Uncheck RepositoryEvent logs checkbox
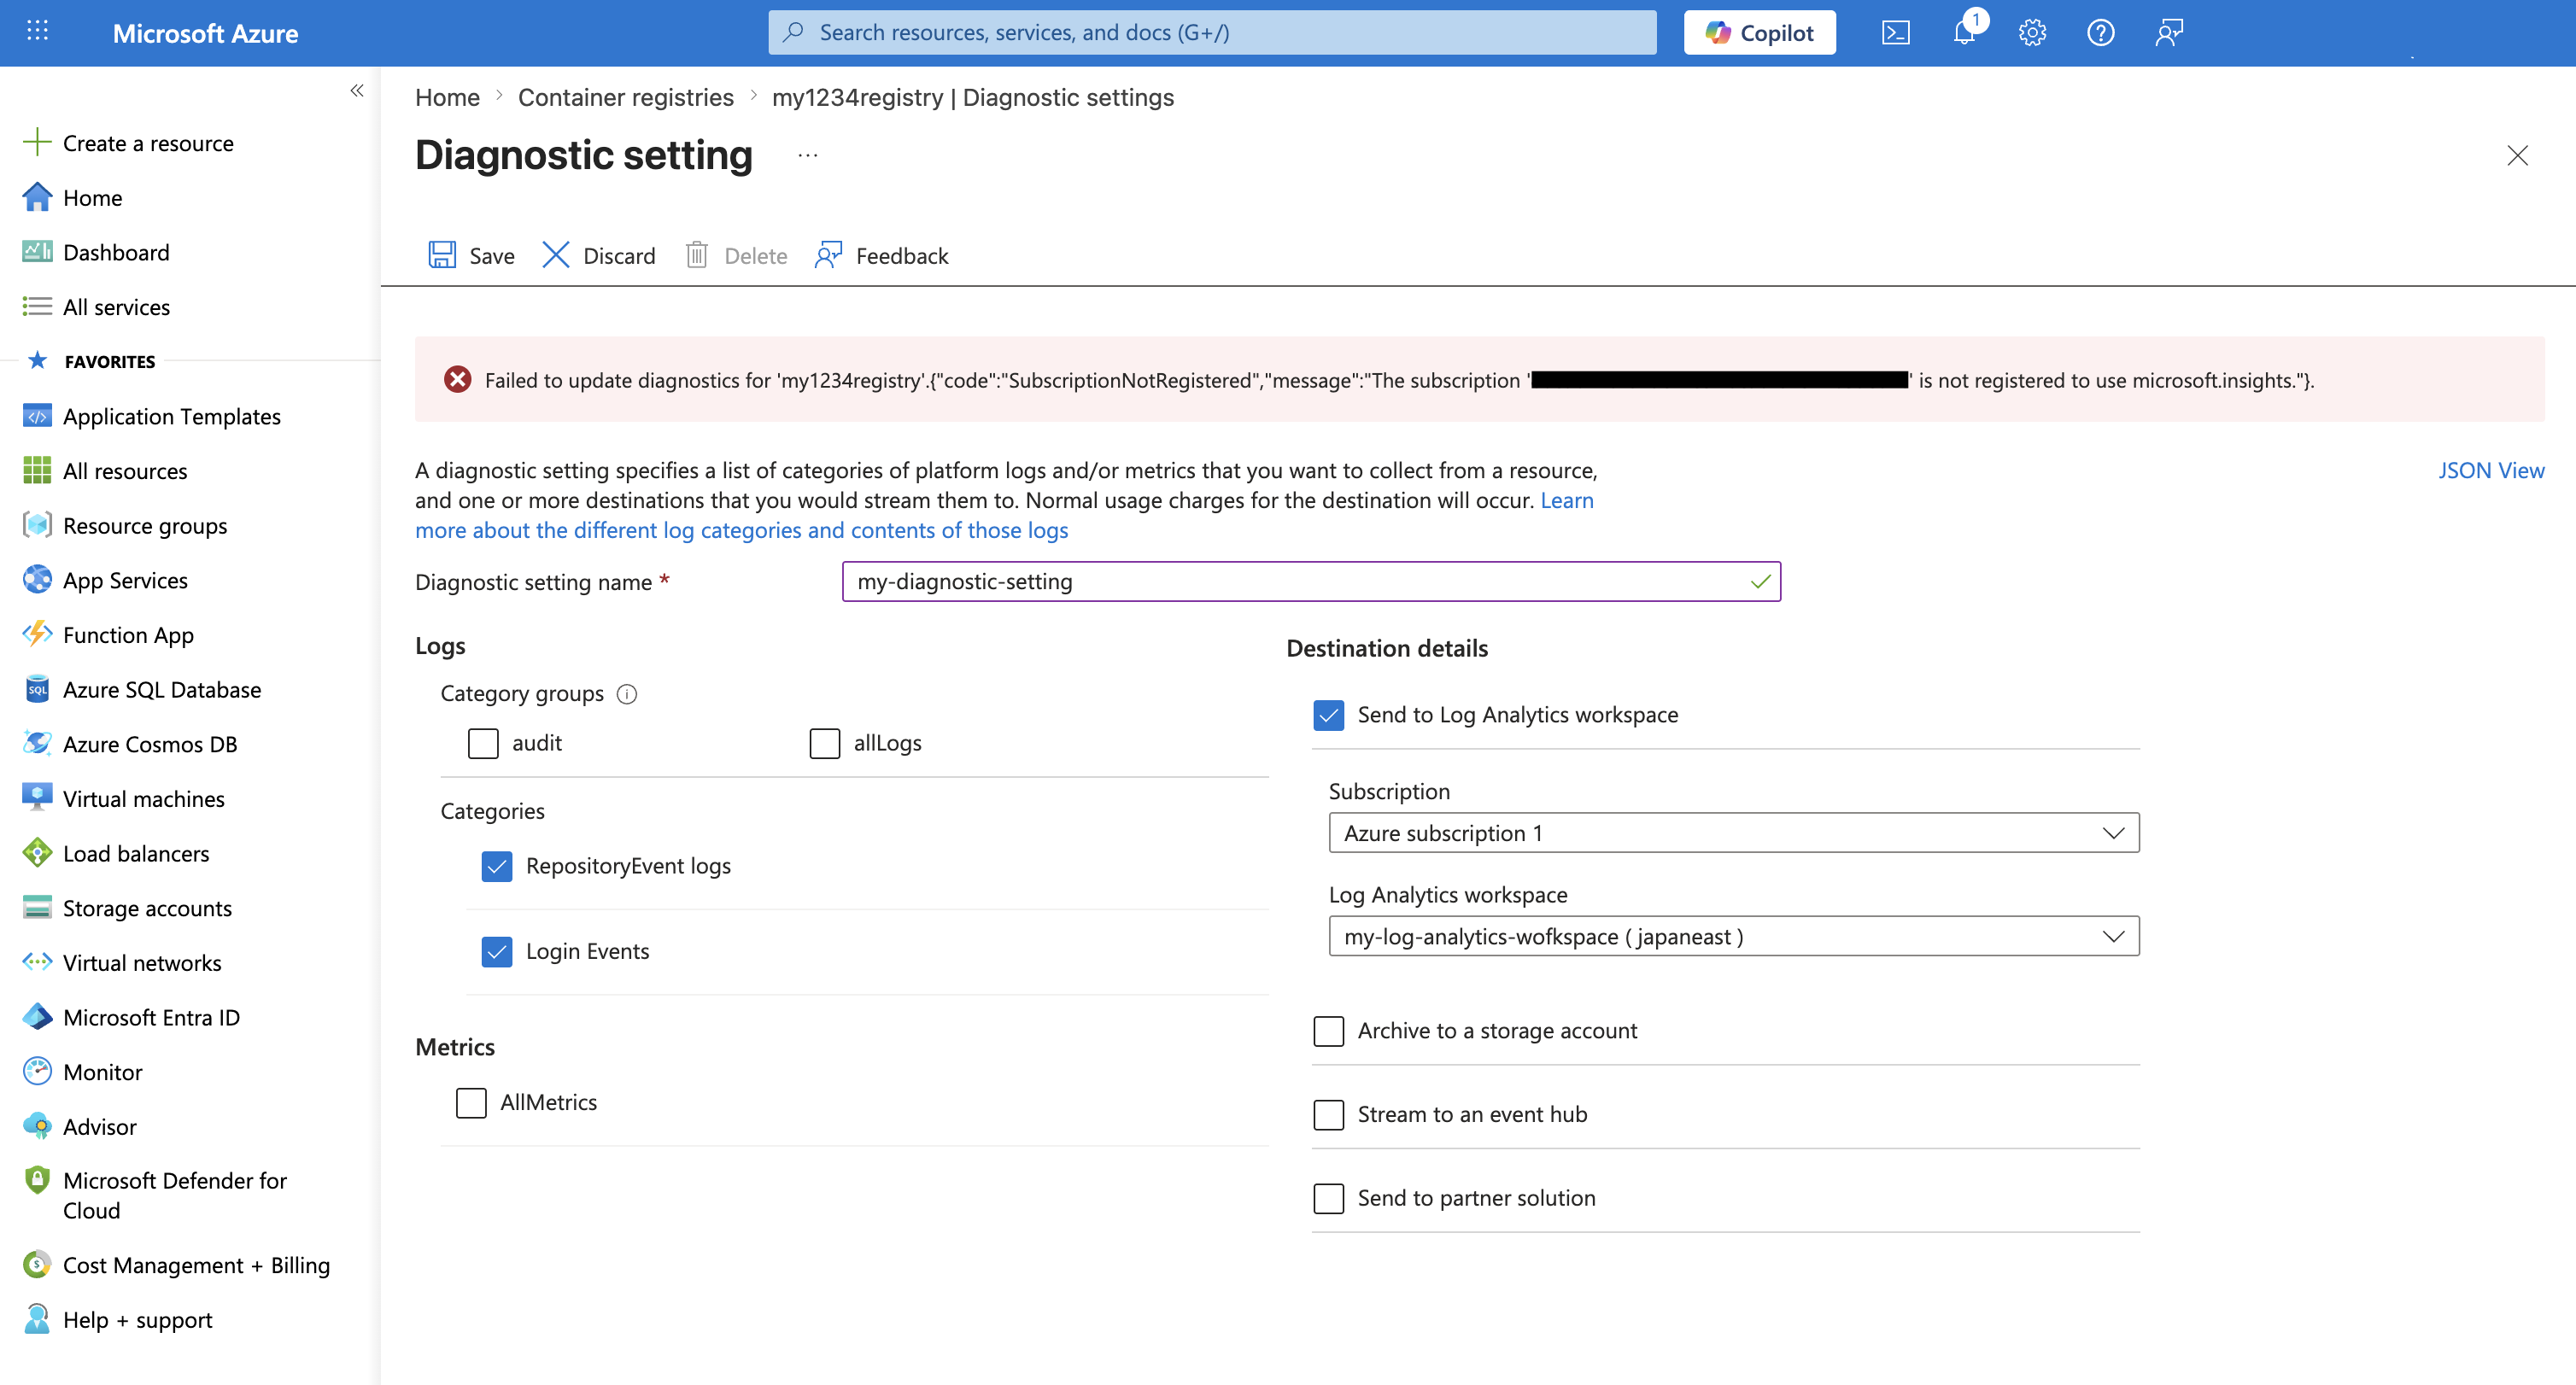This screenshot has height=1385, width=2576. coord(497,866)
